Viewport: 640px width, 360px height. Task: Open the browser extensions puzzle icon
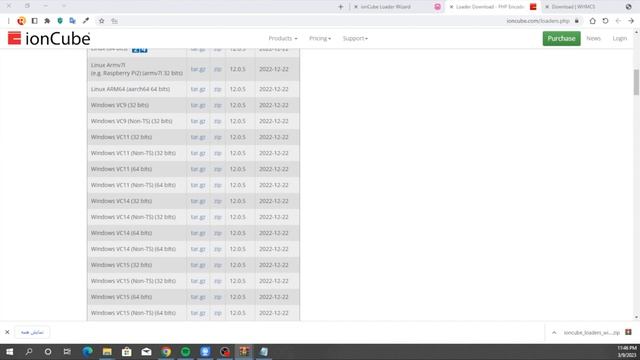tap(47, 21)
